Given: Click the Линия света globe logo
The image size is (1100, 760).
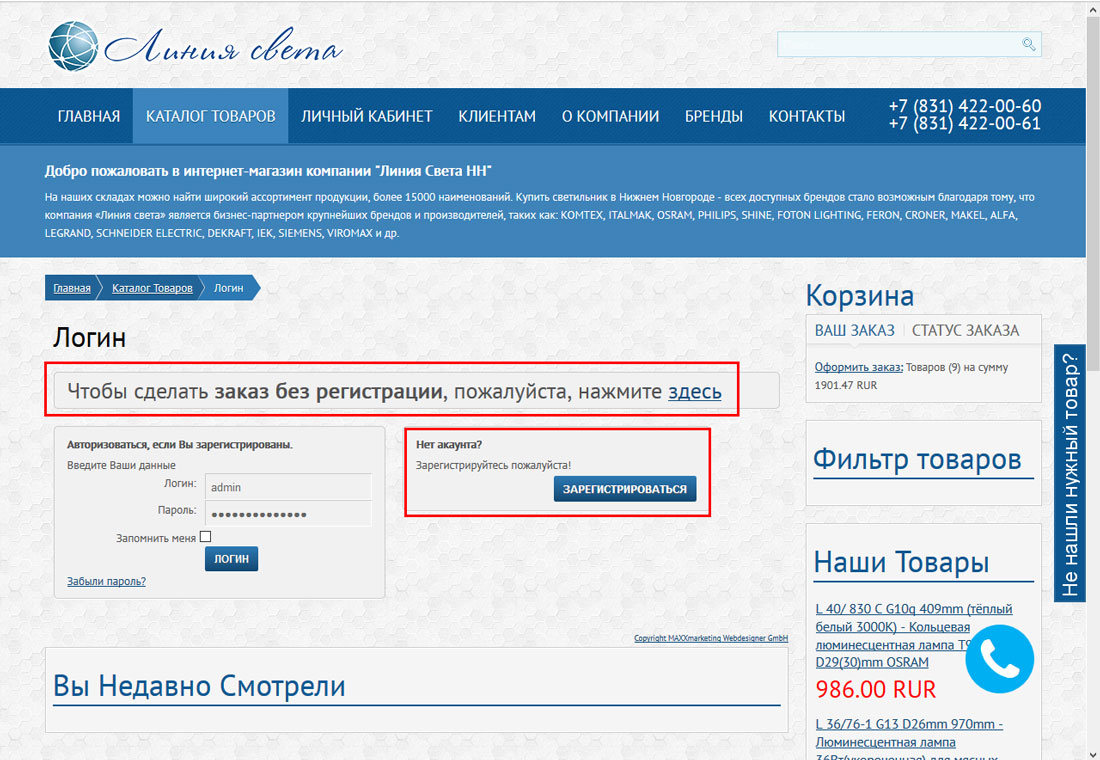Looking at the screenshot, I should (x=73, y=46).
